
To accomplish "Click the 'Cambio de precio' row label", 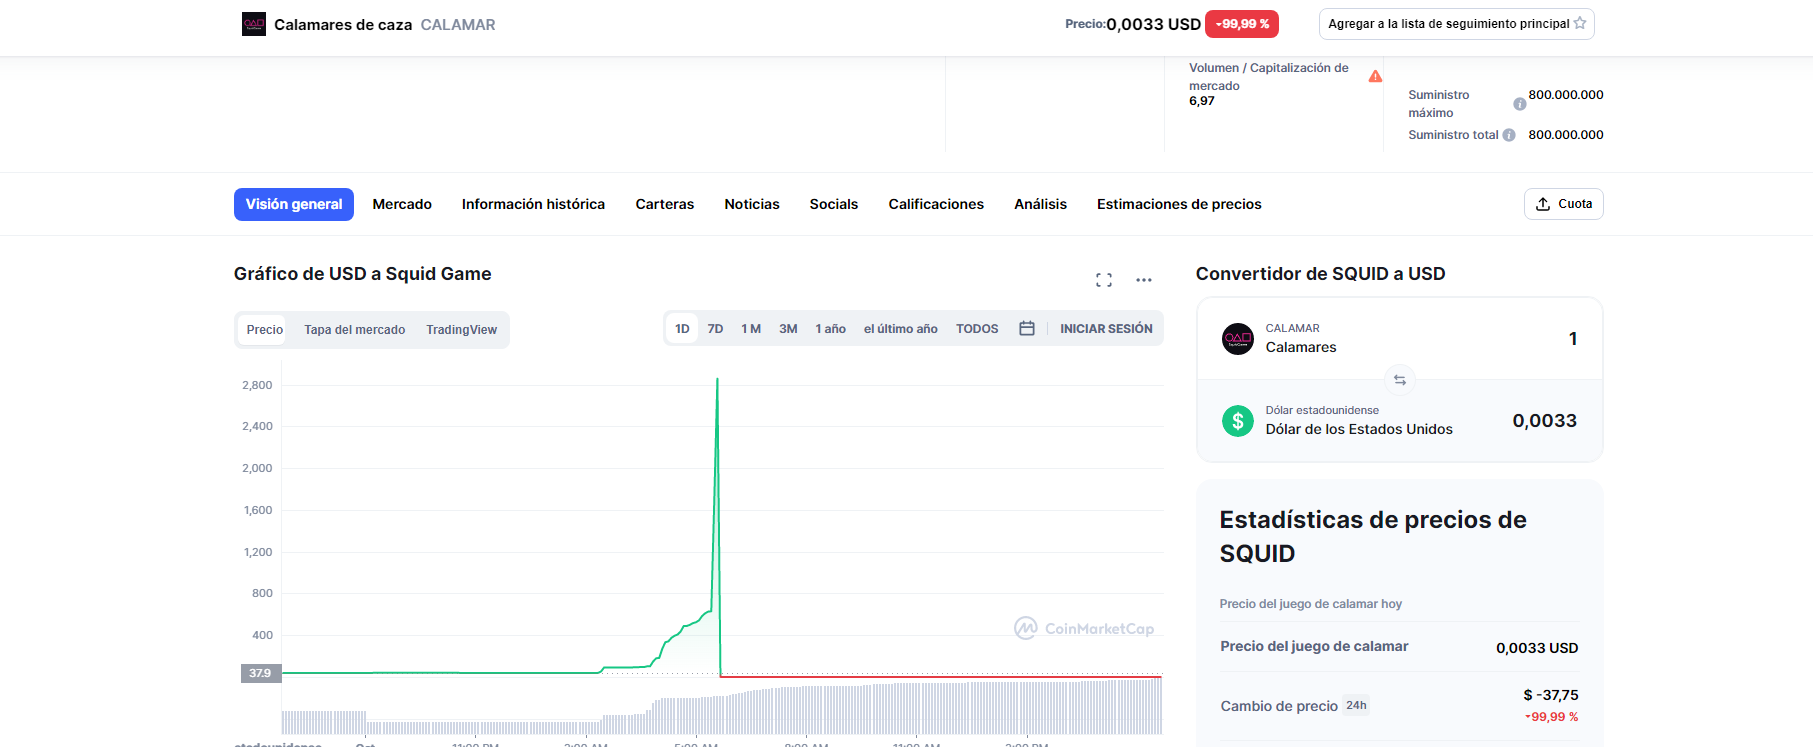I will click(1279, 706).
